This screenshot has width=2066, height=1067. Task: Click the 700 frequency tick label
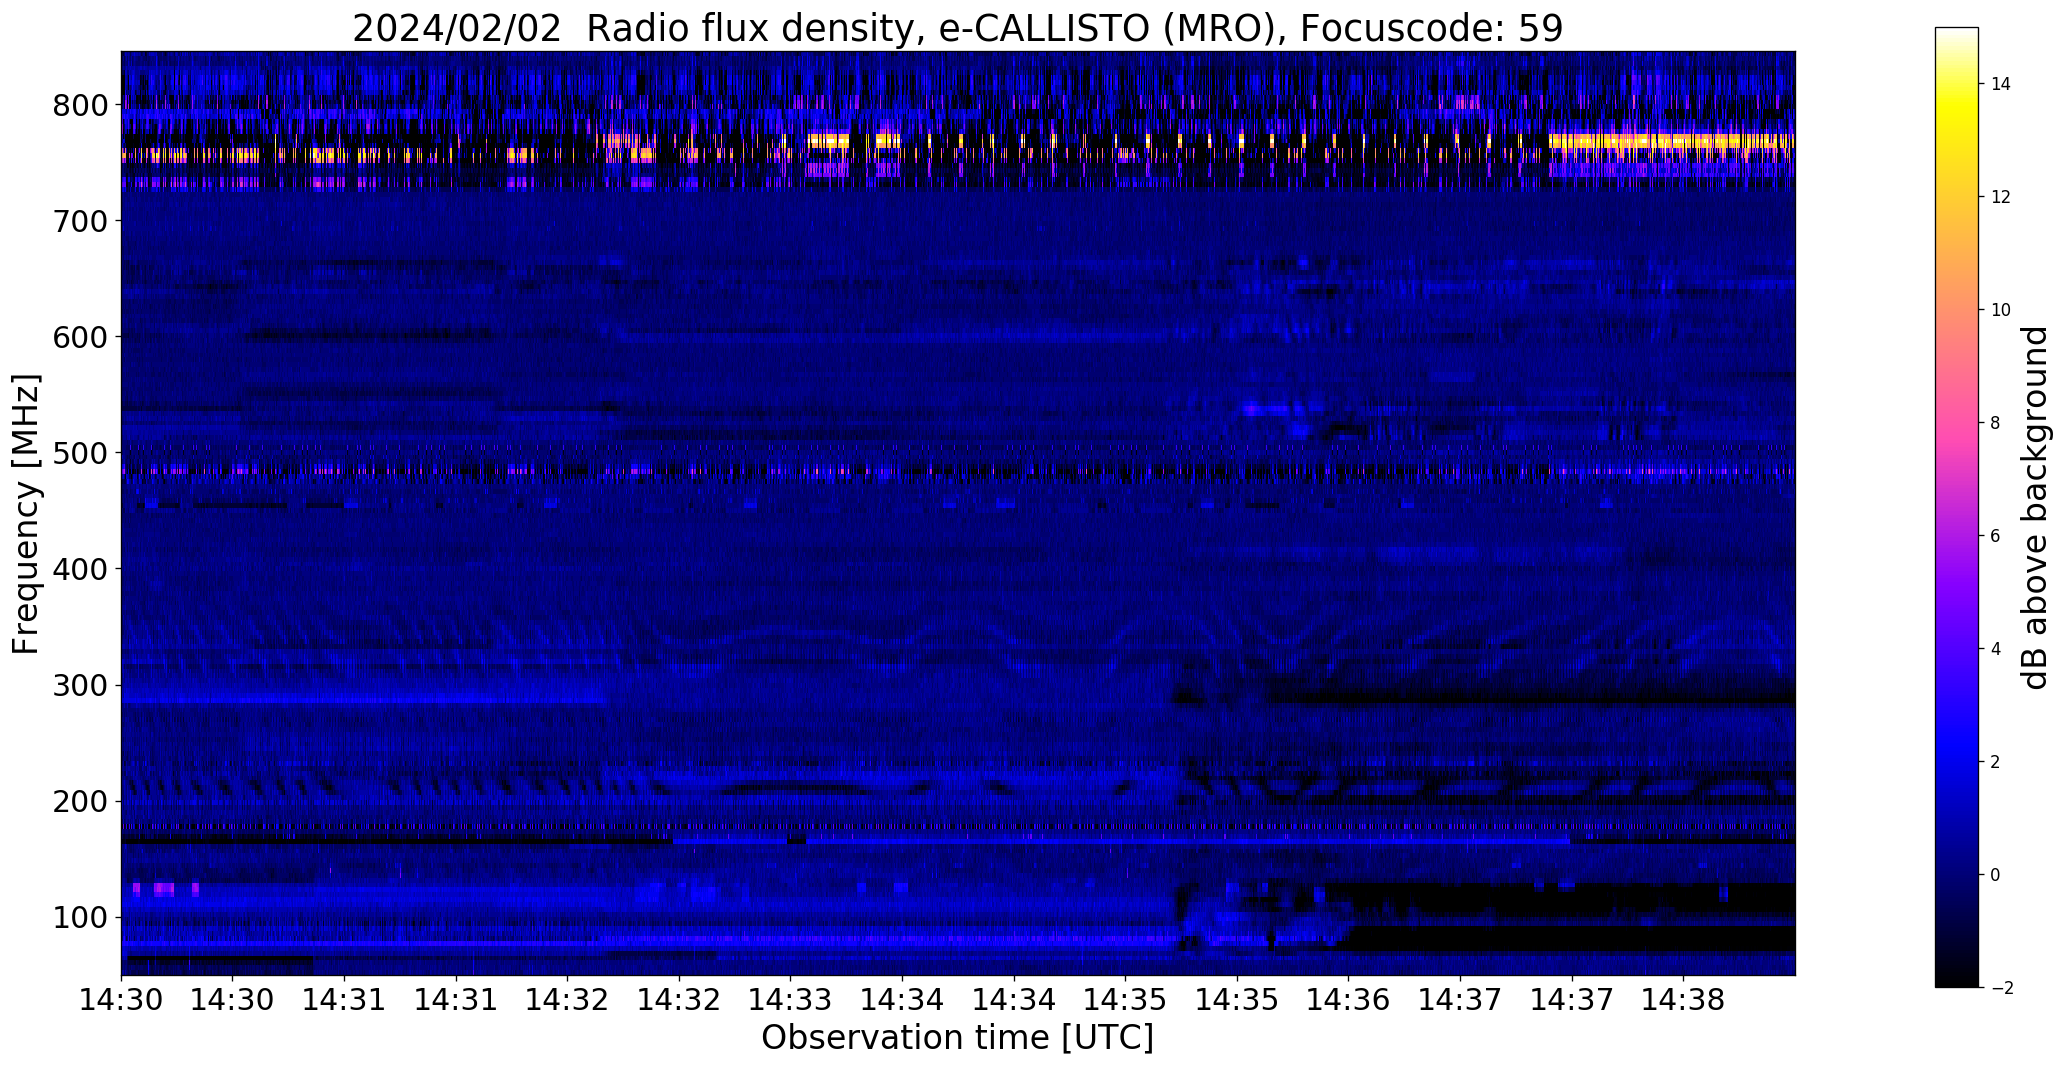click(81, 221)
